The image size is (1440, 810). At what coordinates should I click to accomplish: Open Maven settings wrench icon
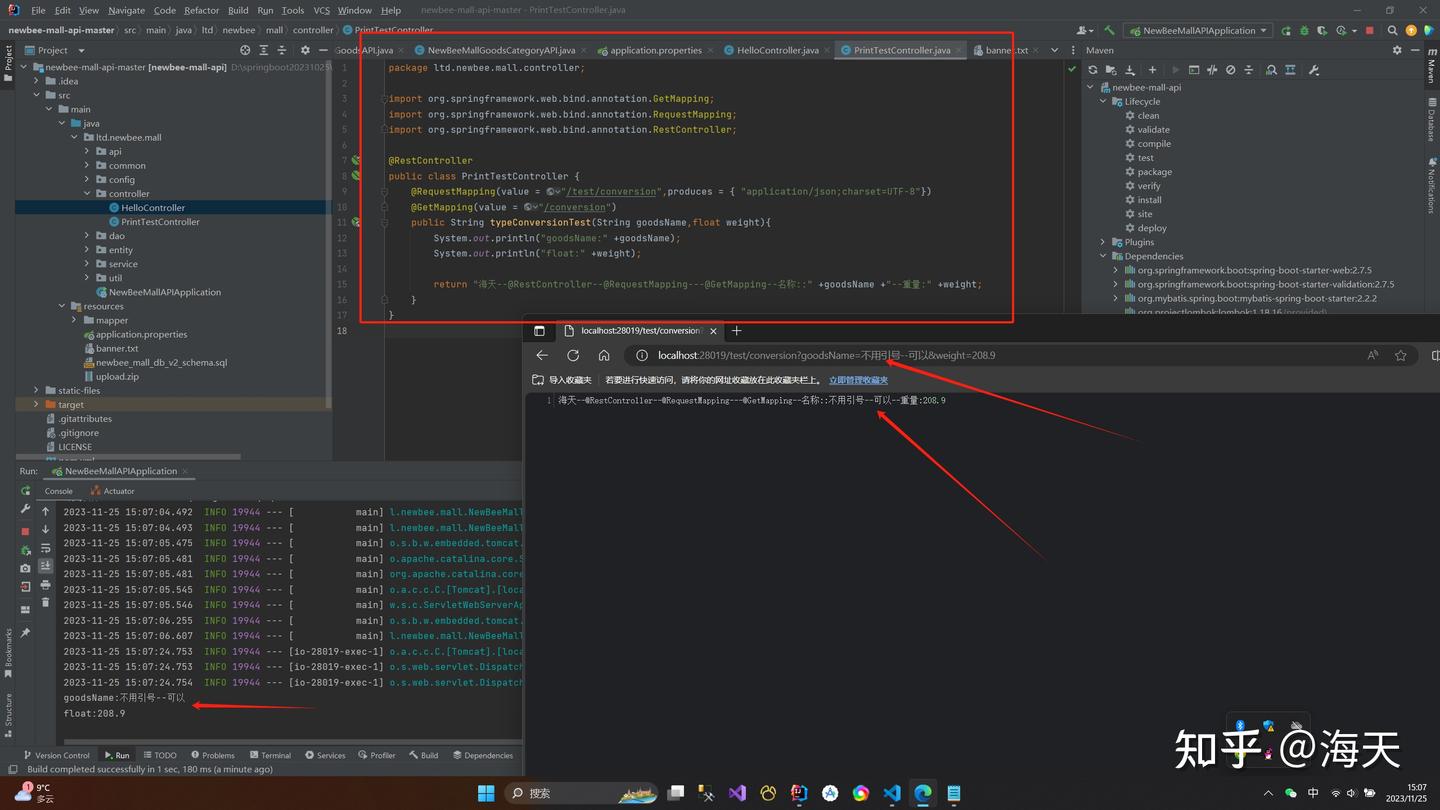click(1314, 70)
